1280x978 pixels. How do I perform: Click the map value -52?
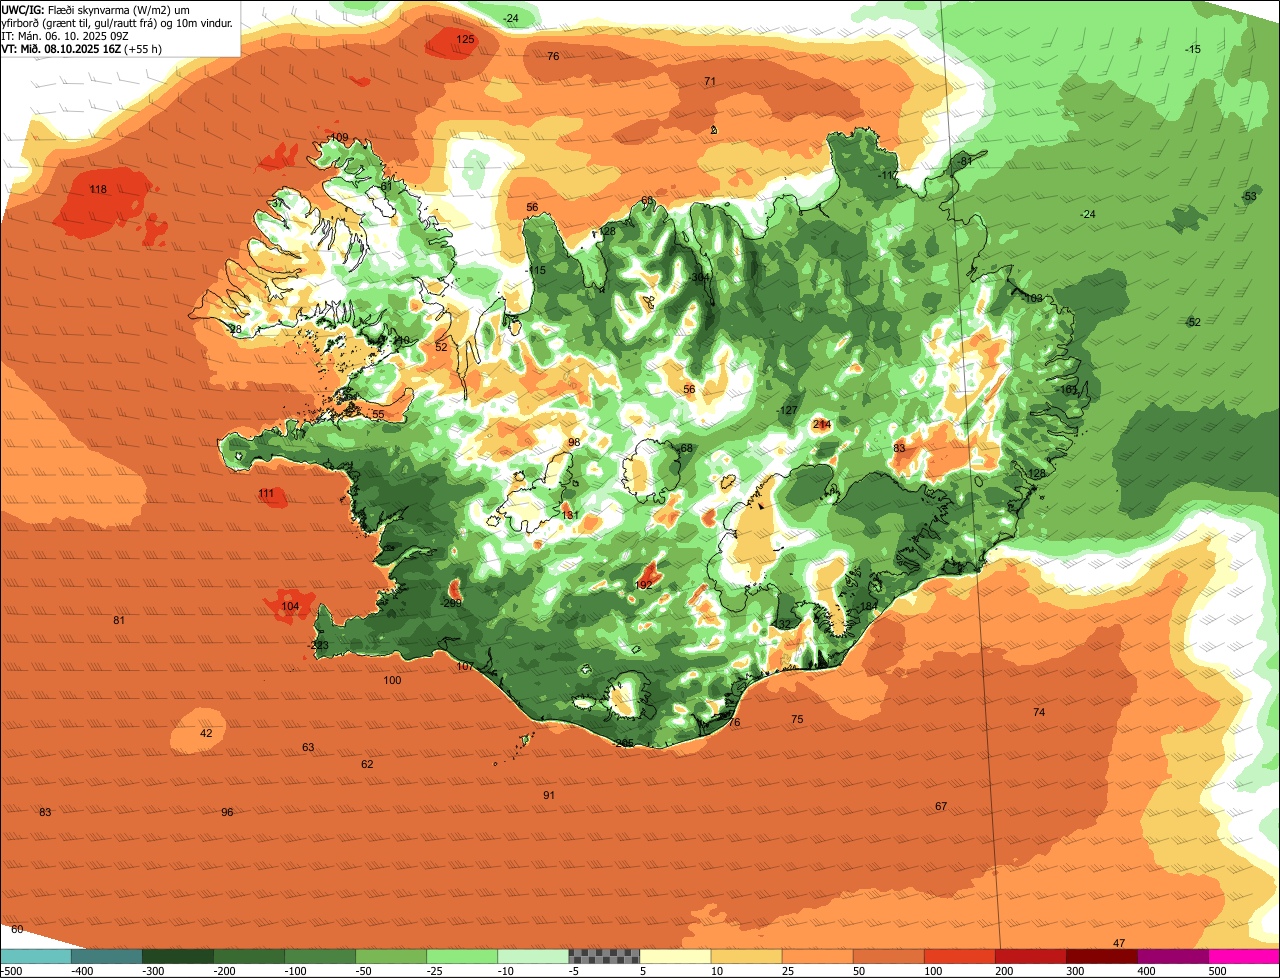[x=1192, y=322]
